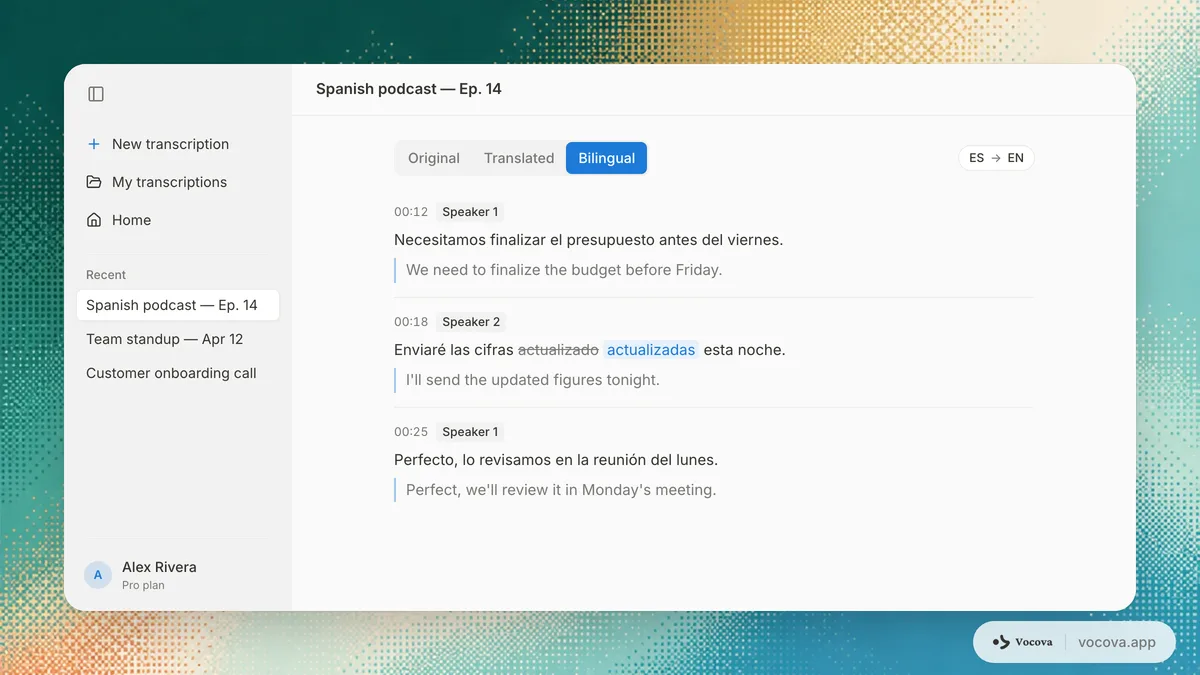1200x675 pixels.
Task: Toggle the sidebar collapse icon
Action: 96,94
